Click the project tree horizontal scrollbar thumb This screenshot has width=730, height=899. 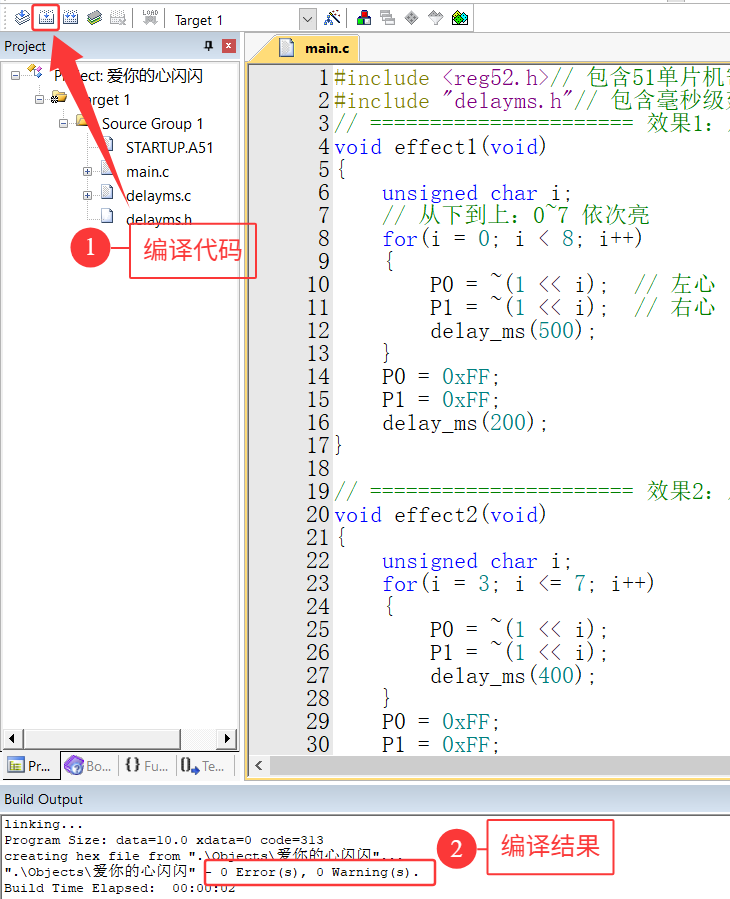[x=102, y=738]
